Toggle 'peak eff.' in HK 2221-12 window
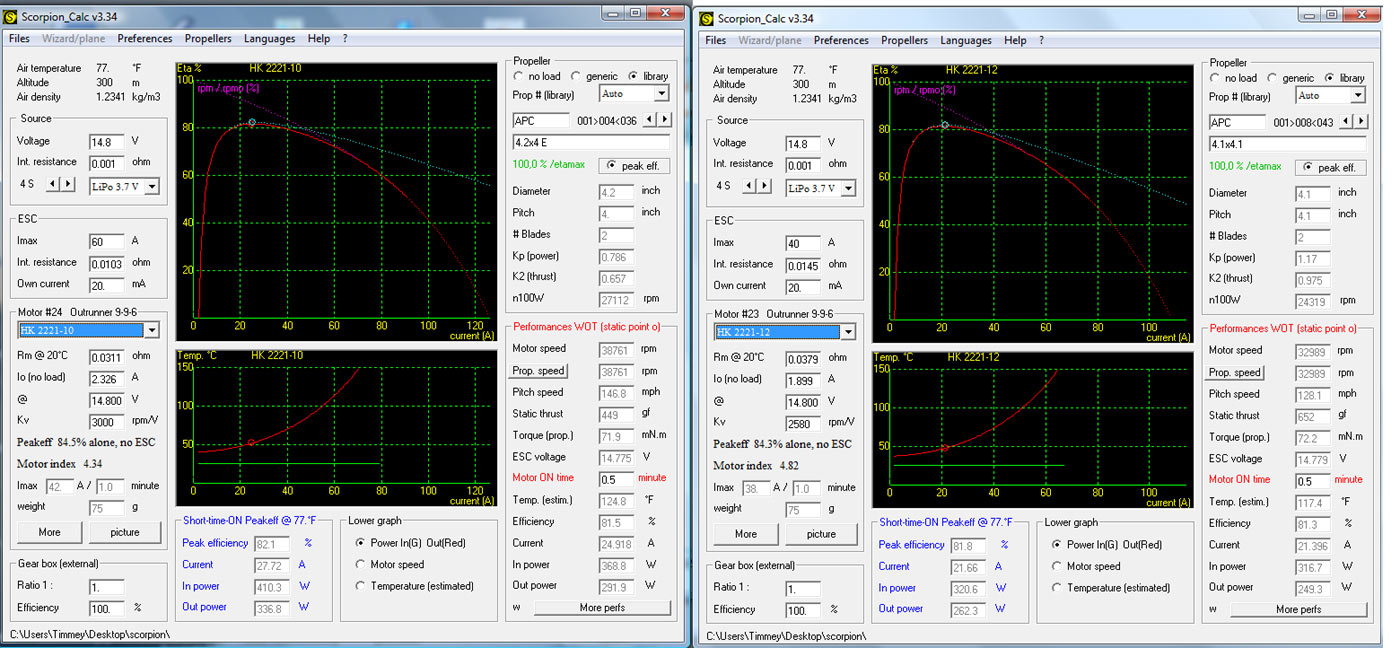The image size is (1400, 648). click(x=1331, y=167)
